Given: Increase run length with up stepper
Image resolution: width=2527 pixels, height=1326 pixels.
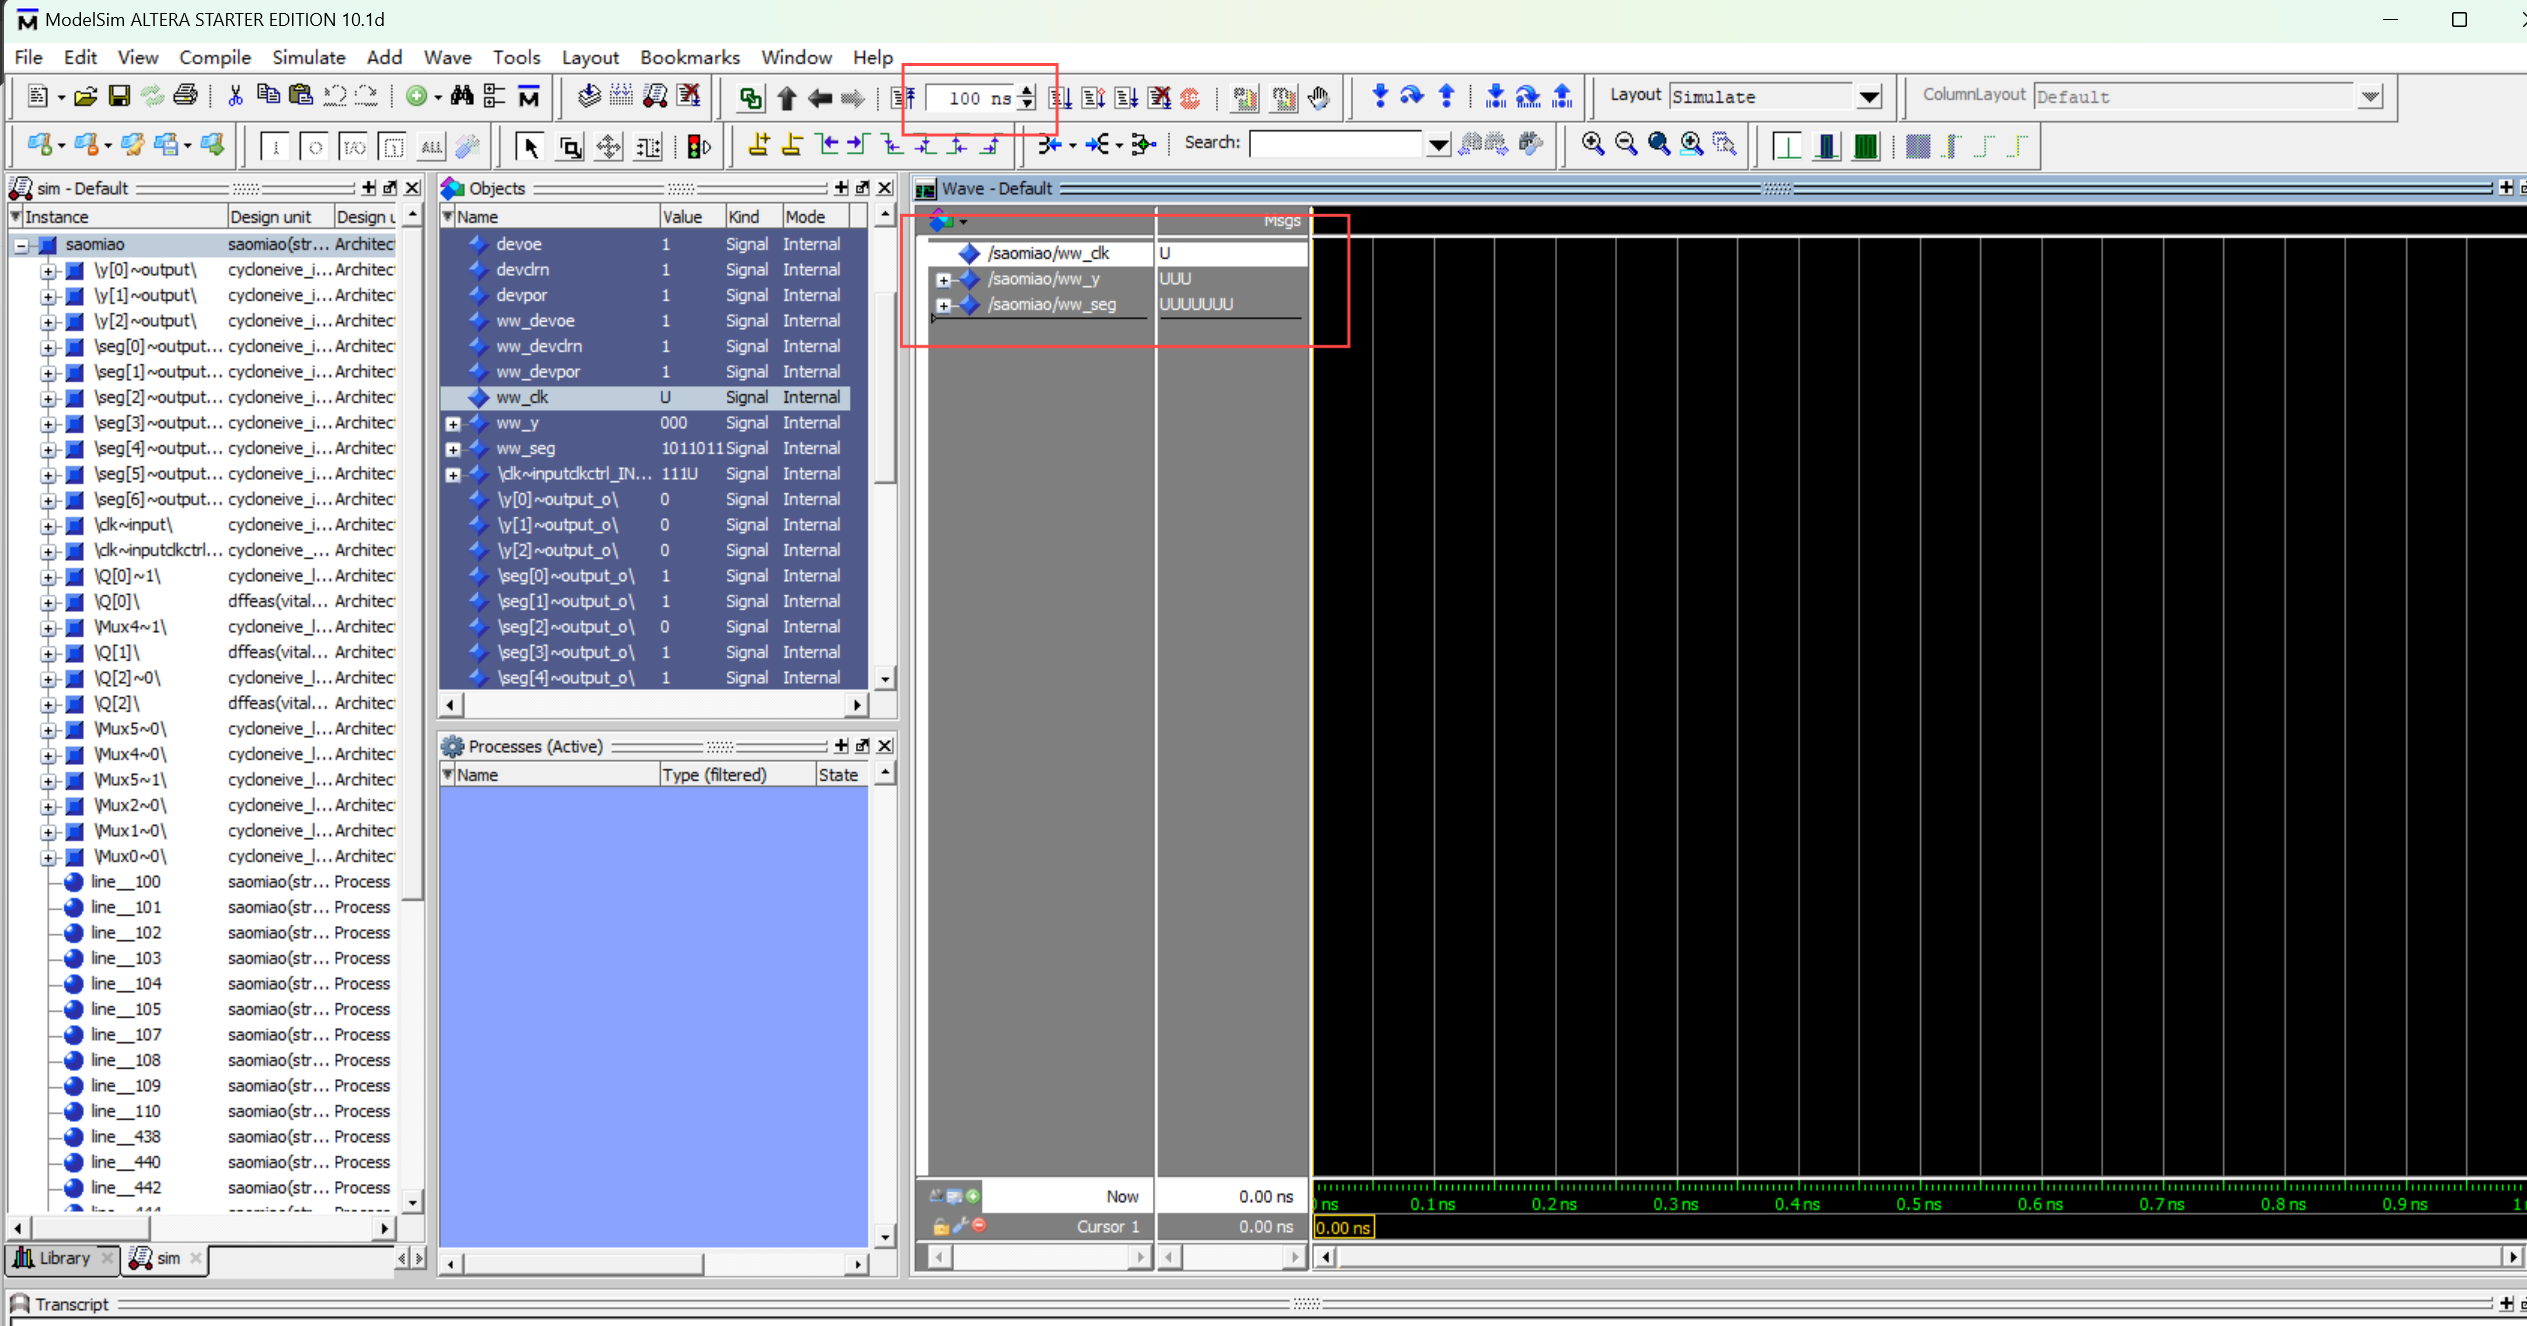Looking at the screenshot, I should (x=1027, y=91).
